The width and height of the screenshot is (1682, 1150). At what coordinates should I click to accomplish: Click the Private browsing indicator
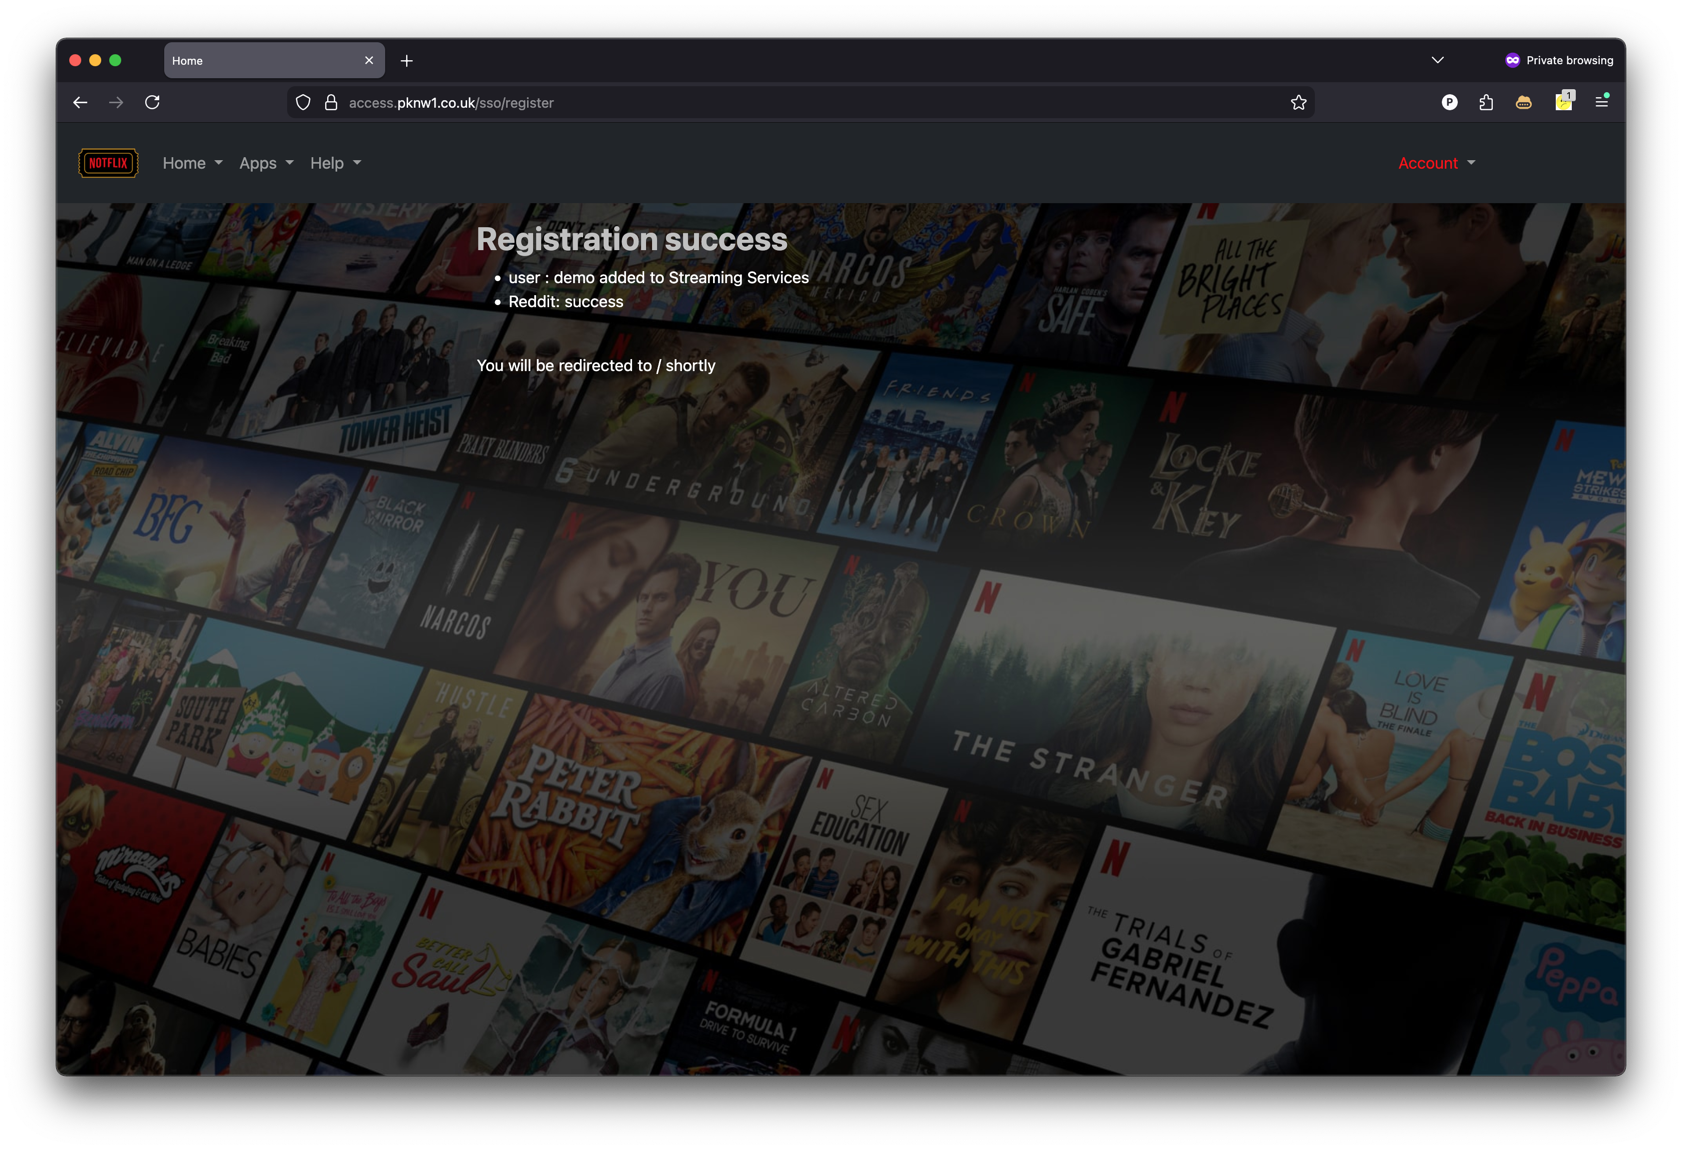click(x=1559, y=60)
